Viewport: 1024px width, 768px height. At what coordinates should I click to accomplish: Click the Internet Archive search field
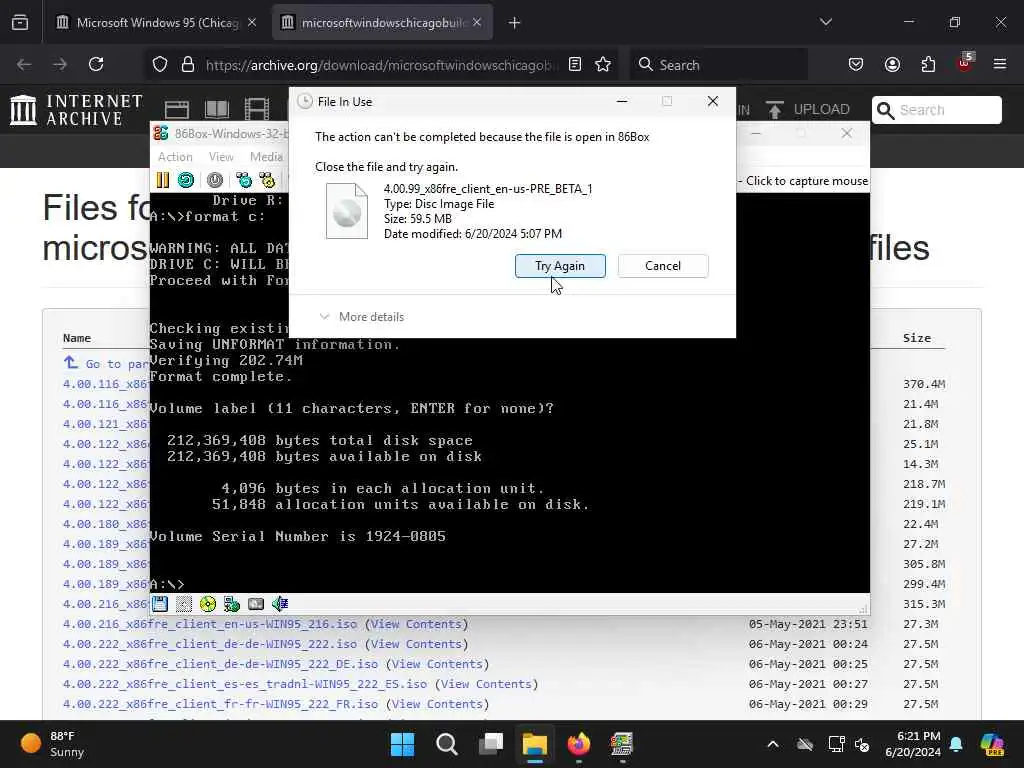click(936, 110)
